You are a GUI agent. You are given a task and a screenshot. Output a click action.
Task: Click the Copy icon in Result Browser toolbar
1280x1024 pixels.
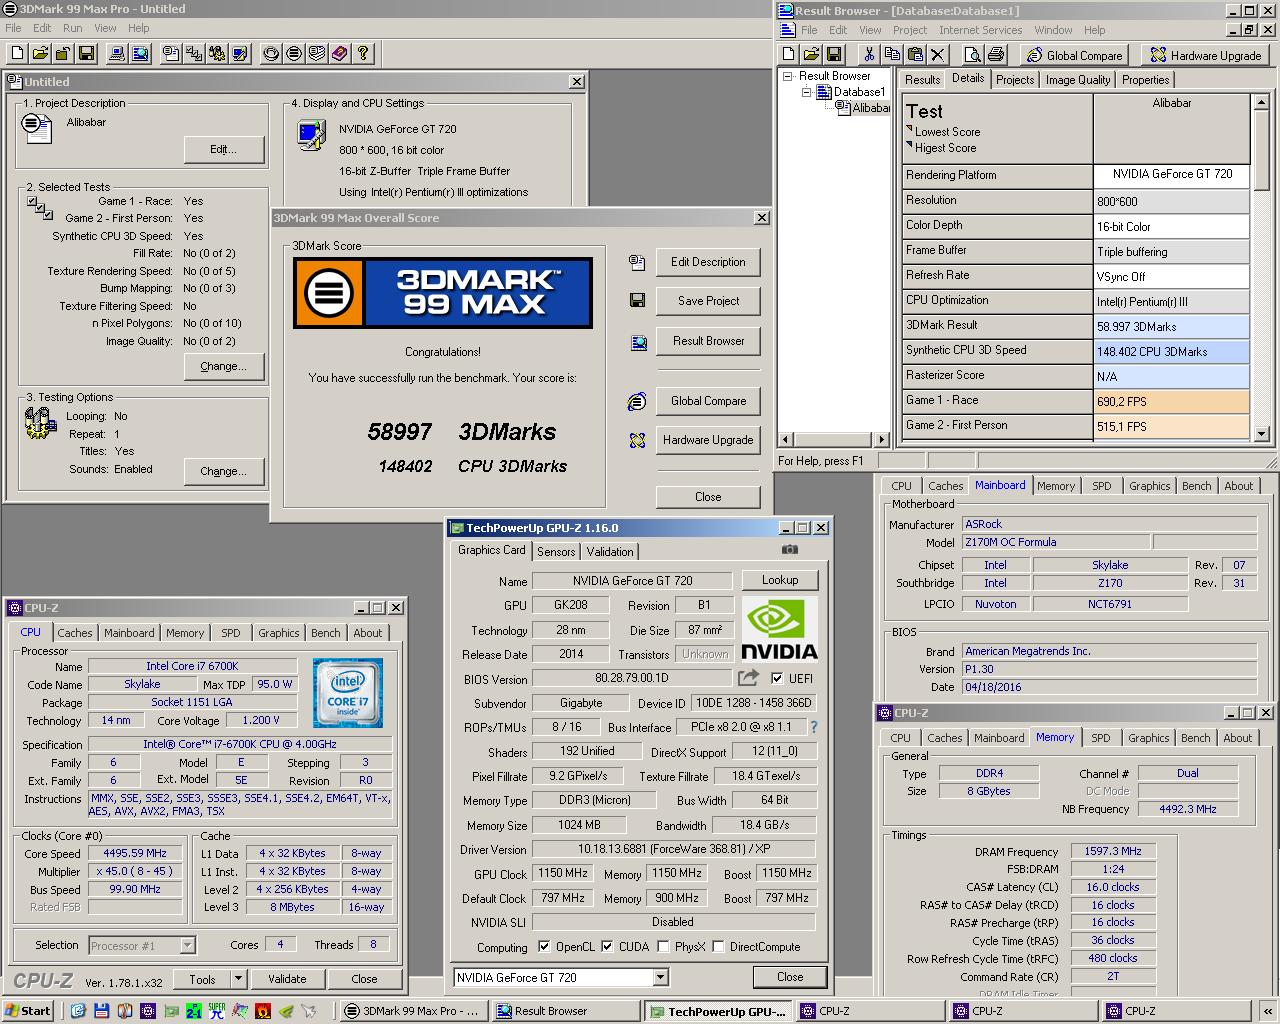[892, 54]
